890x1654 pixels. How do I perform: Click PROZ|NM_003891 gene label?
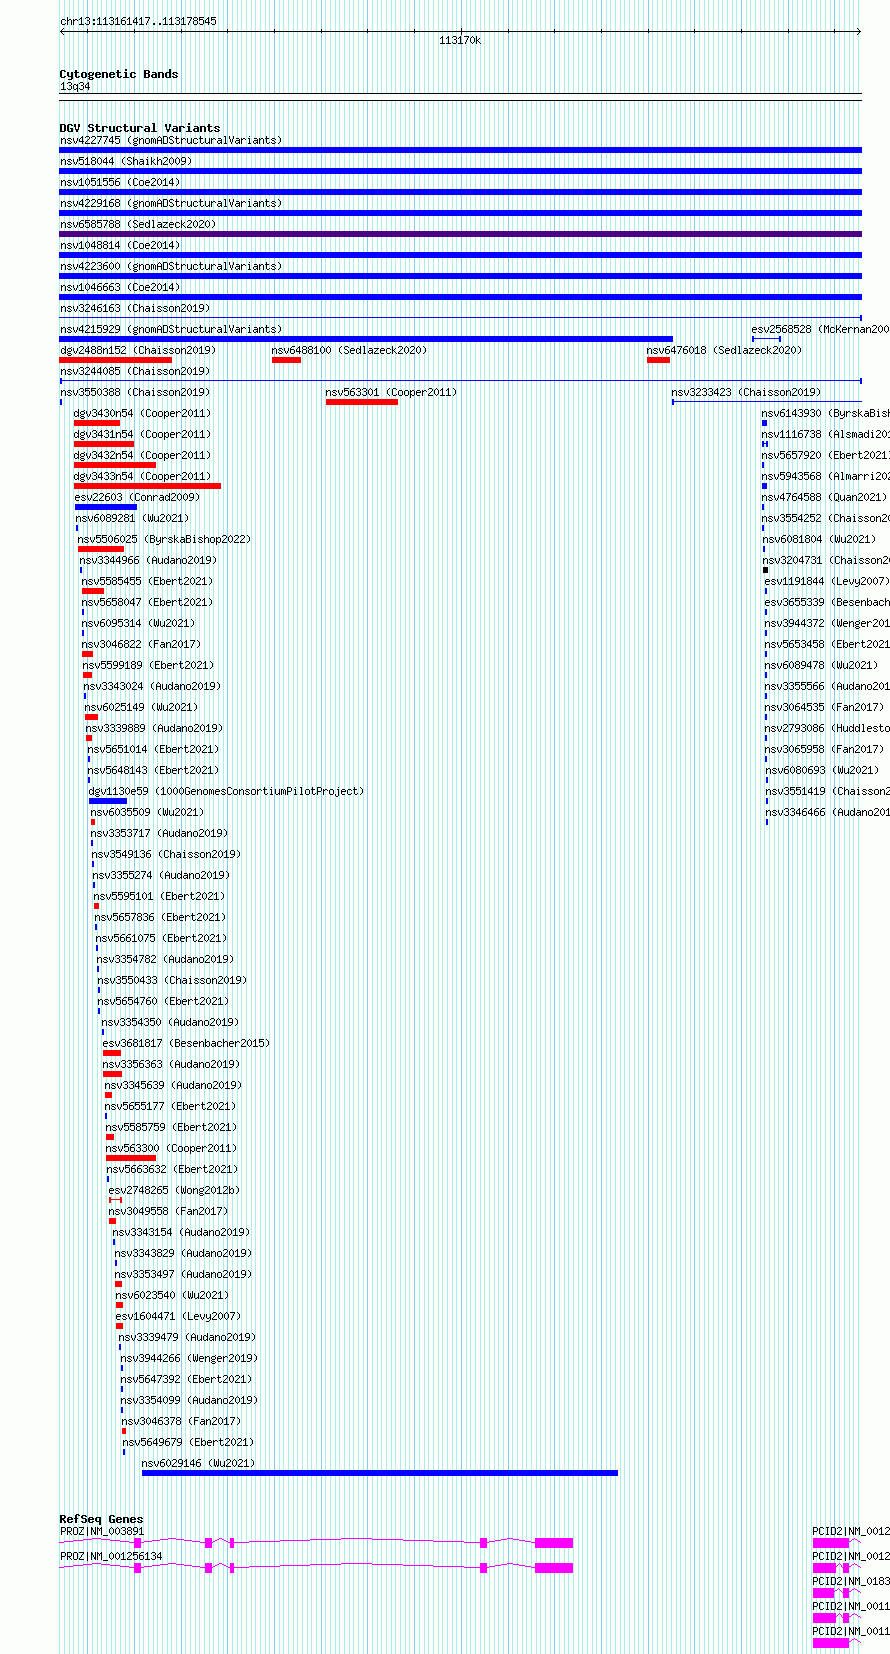102,1531
